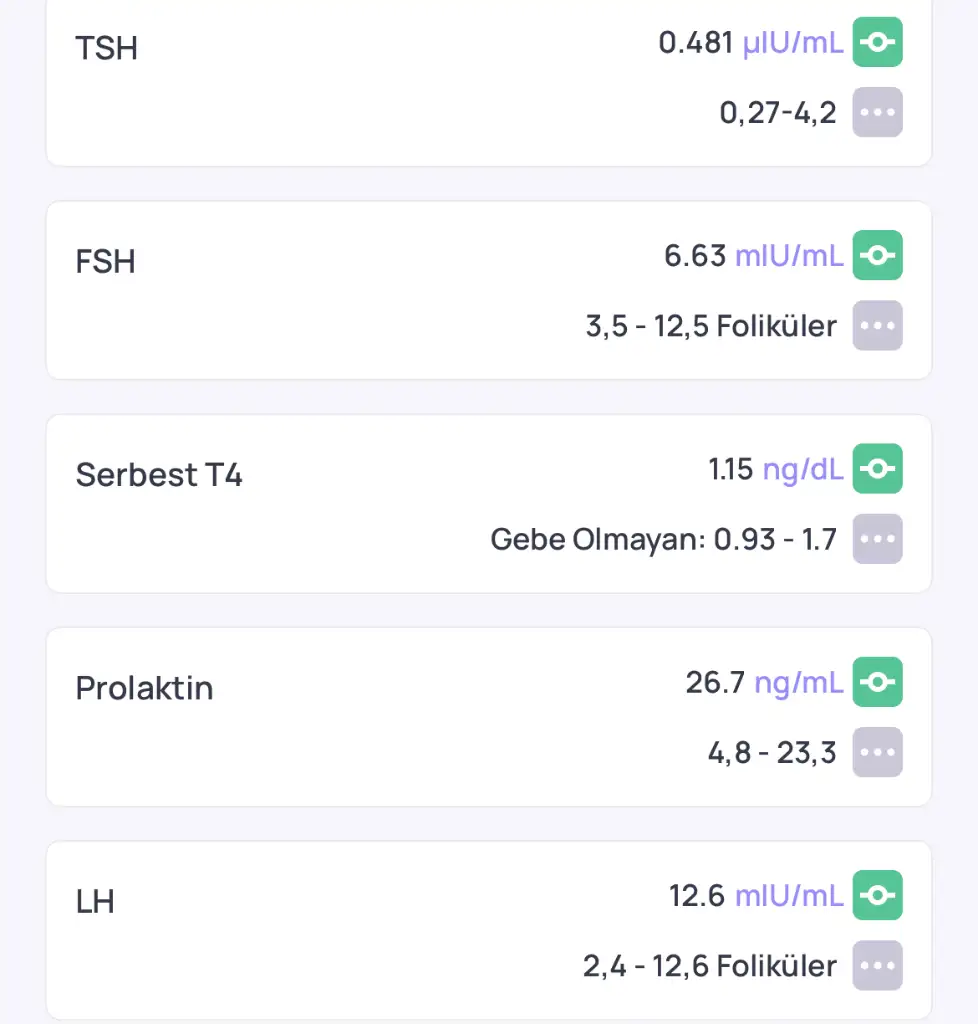Viewport: 978px width, 1024px height.
Task: Click the FSH result label
Action: pyautogui.click(x=105, y=262)
